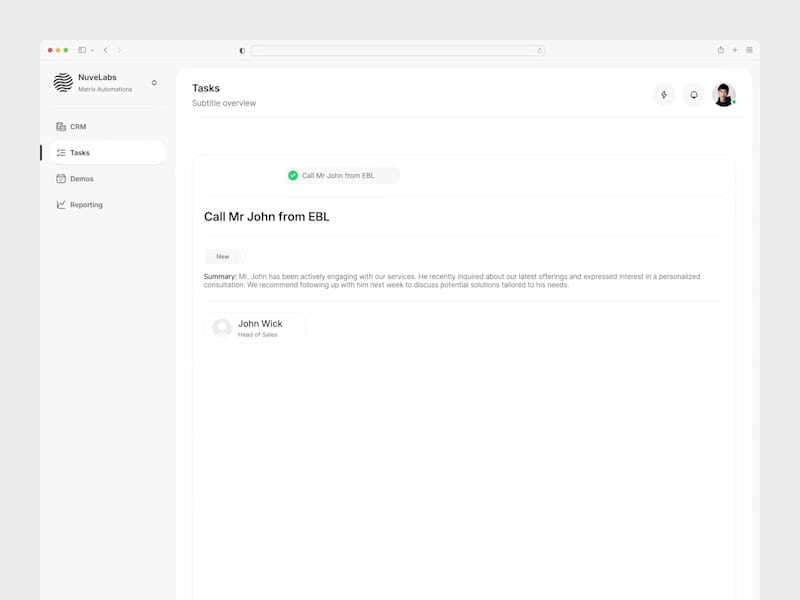This screenshot has width=800, height=600.
Task: Click the reader mode icon in address bar
Action: click(241, 49)
